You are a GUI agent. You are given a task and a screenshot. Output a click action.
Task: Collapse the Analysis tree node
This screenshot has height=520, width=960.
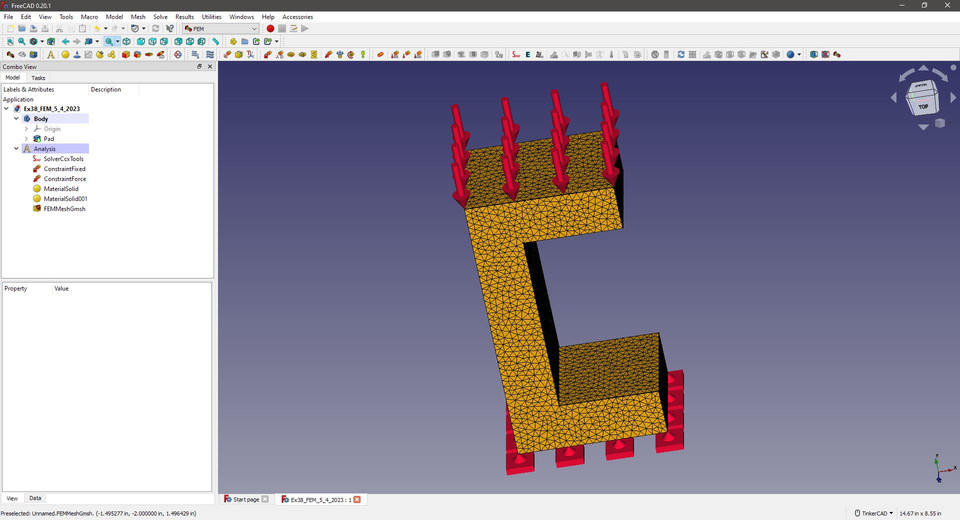[x=17, y=148]
